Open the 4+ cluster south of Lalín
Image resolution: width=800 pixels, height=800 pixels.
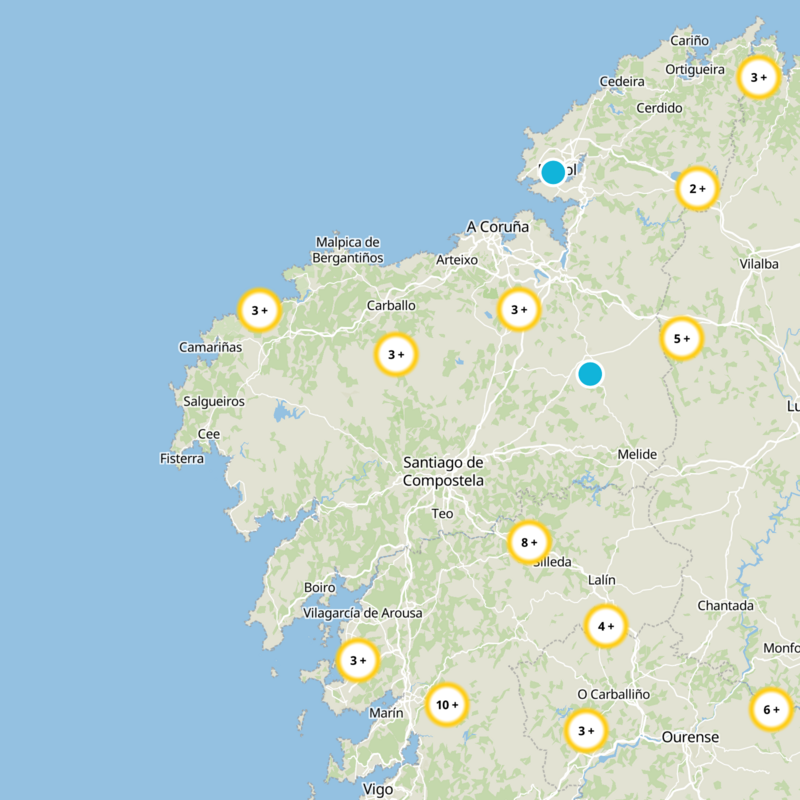click(x=606, y=626)
